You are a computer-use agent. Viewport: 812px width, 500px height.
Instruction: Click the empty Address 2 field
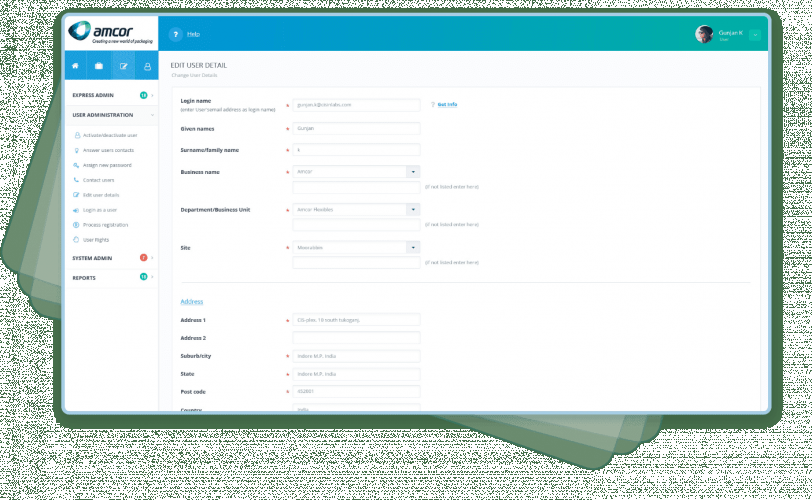coord(356,338)
